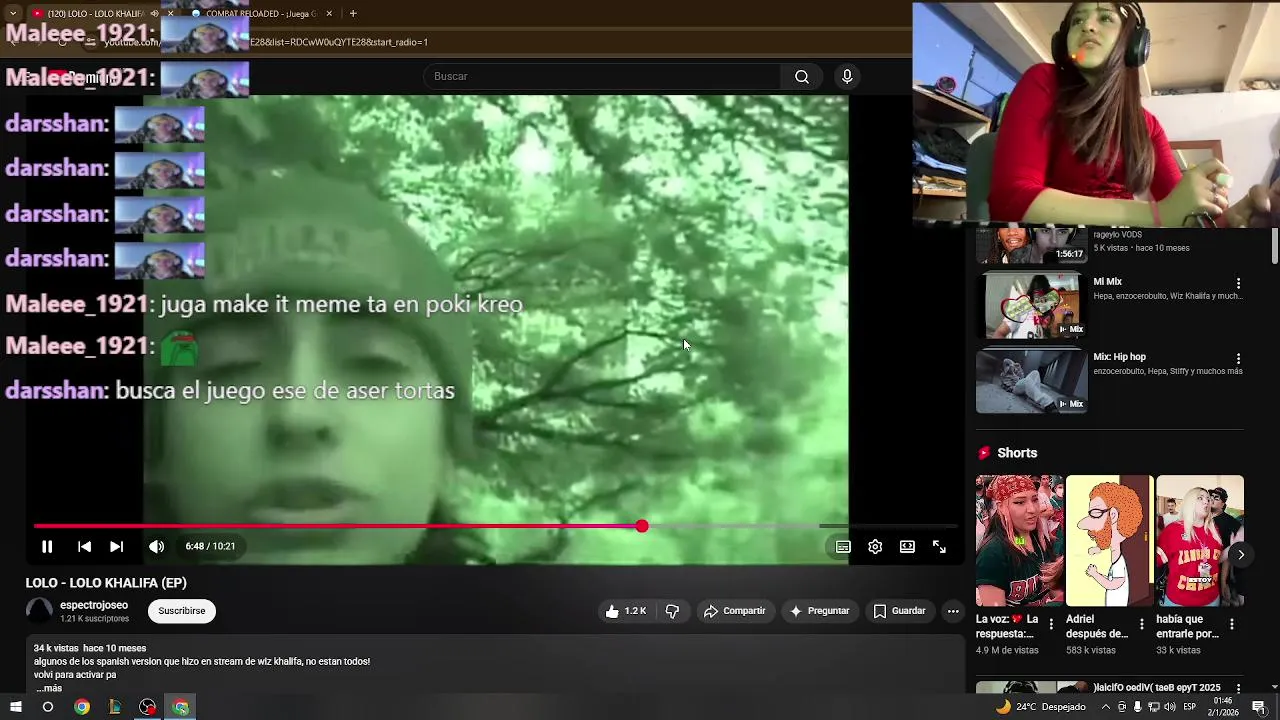Expand the description with ...más

(49, 688)
